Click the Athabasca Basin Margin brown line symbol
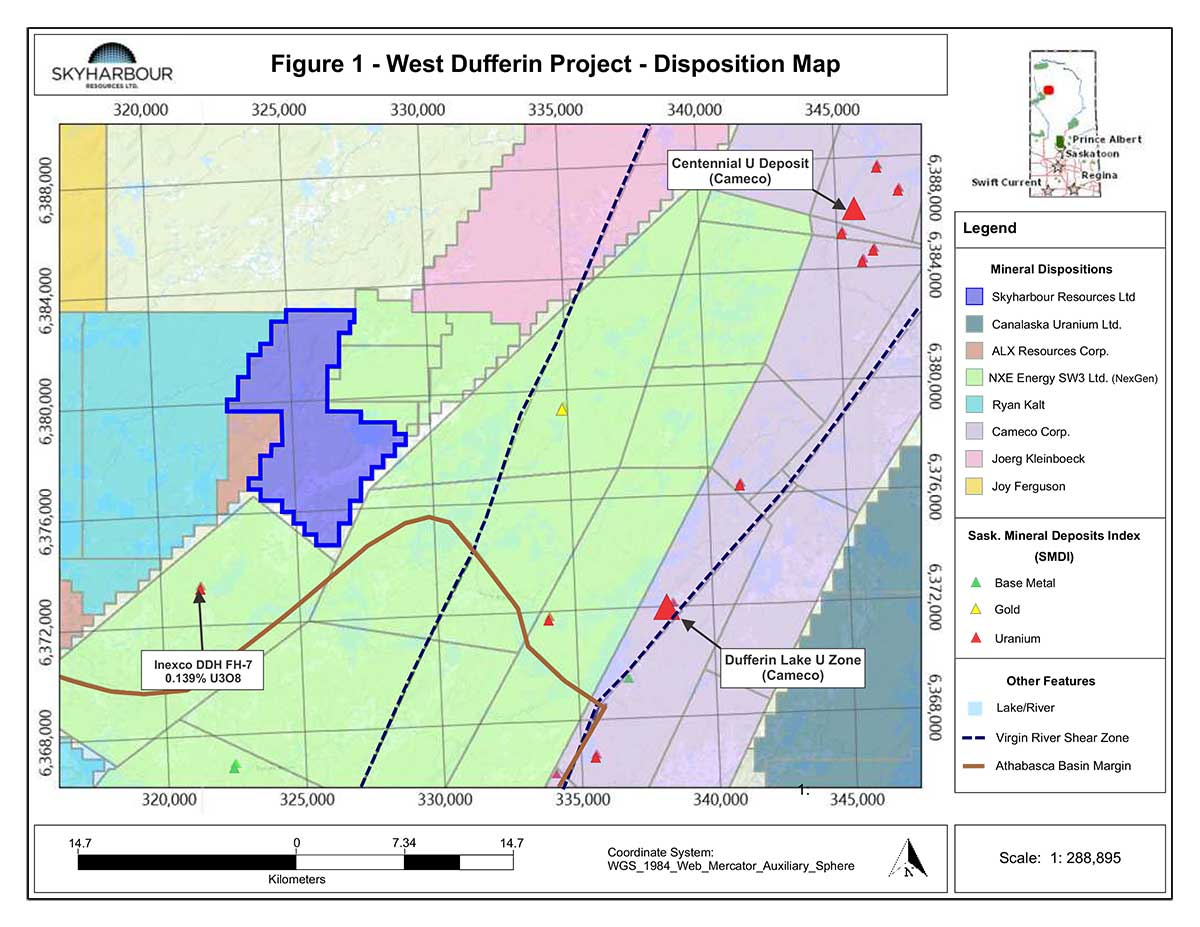Image resolution: width=1200 pixels, height=927 pixels. [x=975, y=767]
